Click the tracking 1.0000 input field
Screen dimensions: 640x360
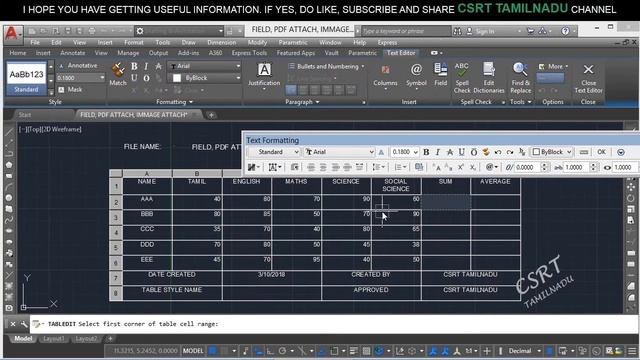(577, 167)
